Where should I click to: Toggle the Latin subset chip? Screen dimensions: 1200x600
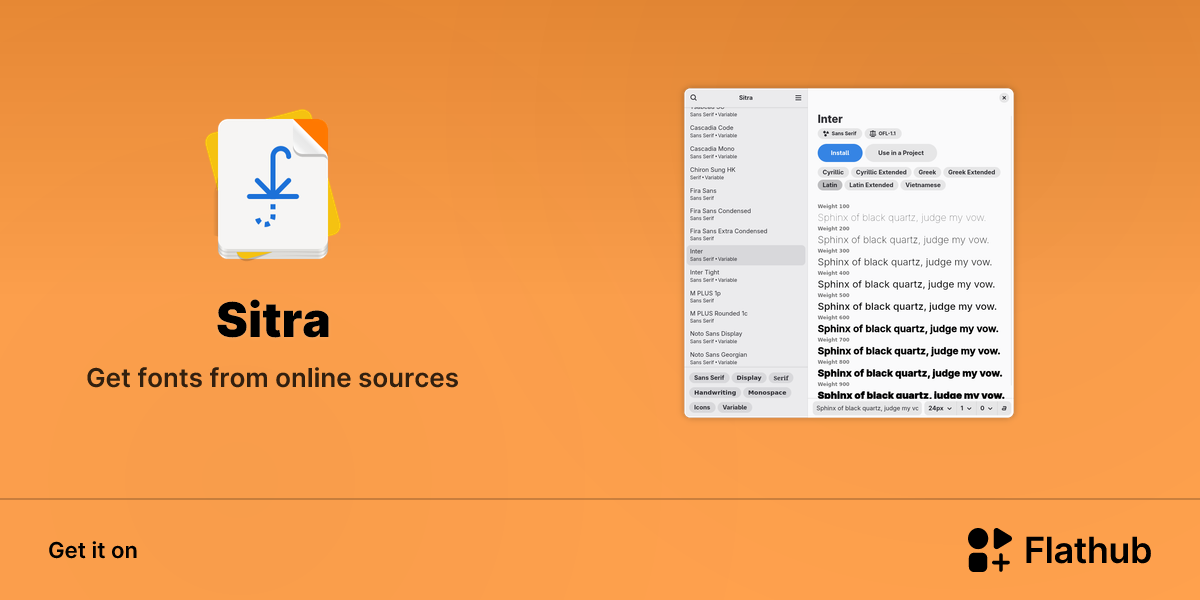(830, 185)
